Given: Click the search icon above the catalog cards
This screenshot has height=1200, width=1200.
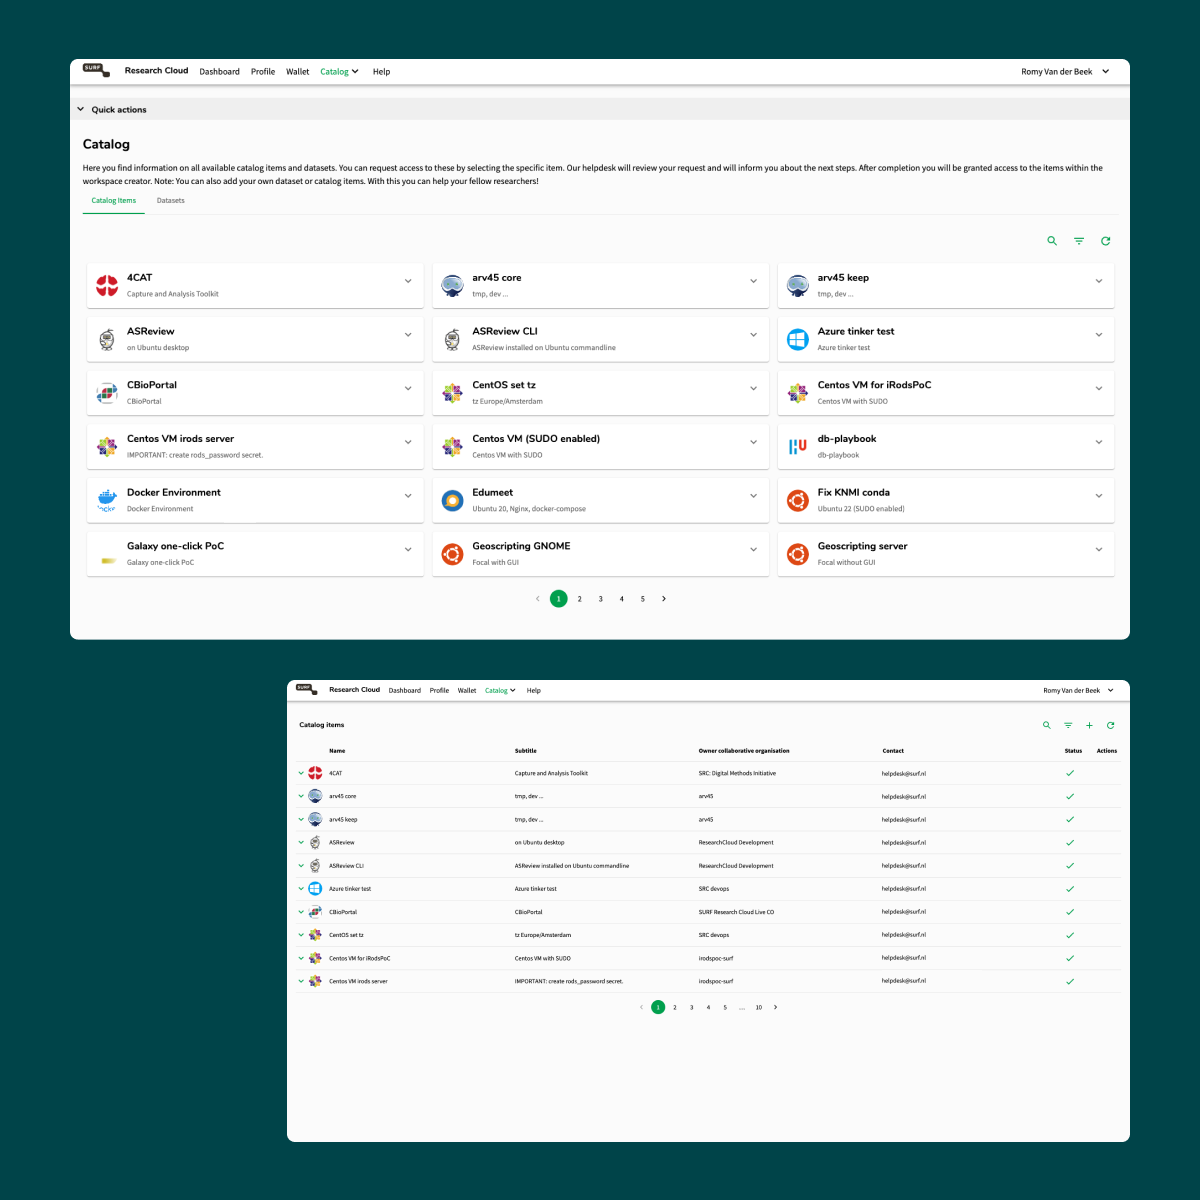Looking at the screenshot, I should coord(1052,241).
